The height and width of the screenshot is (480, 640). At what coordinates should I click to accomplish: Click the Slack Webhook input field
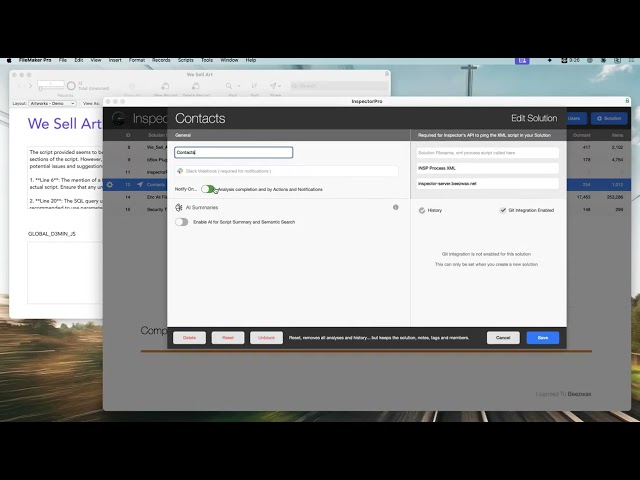tap(287, 171)
